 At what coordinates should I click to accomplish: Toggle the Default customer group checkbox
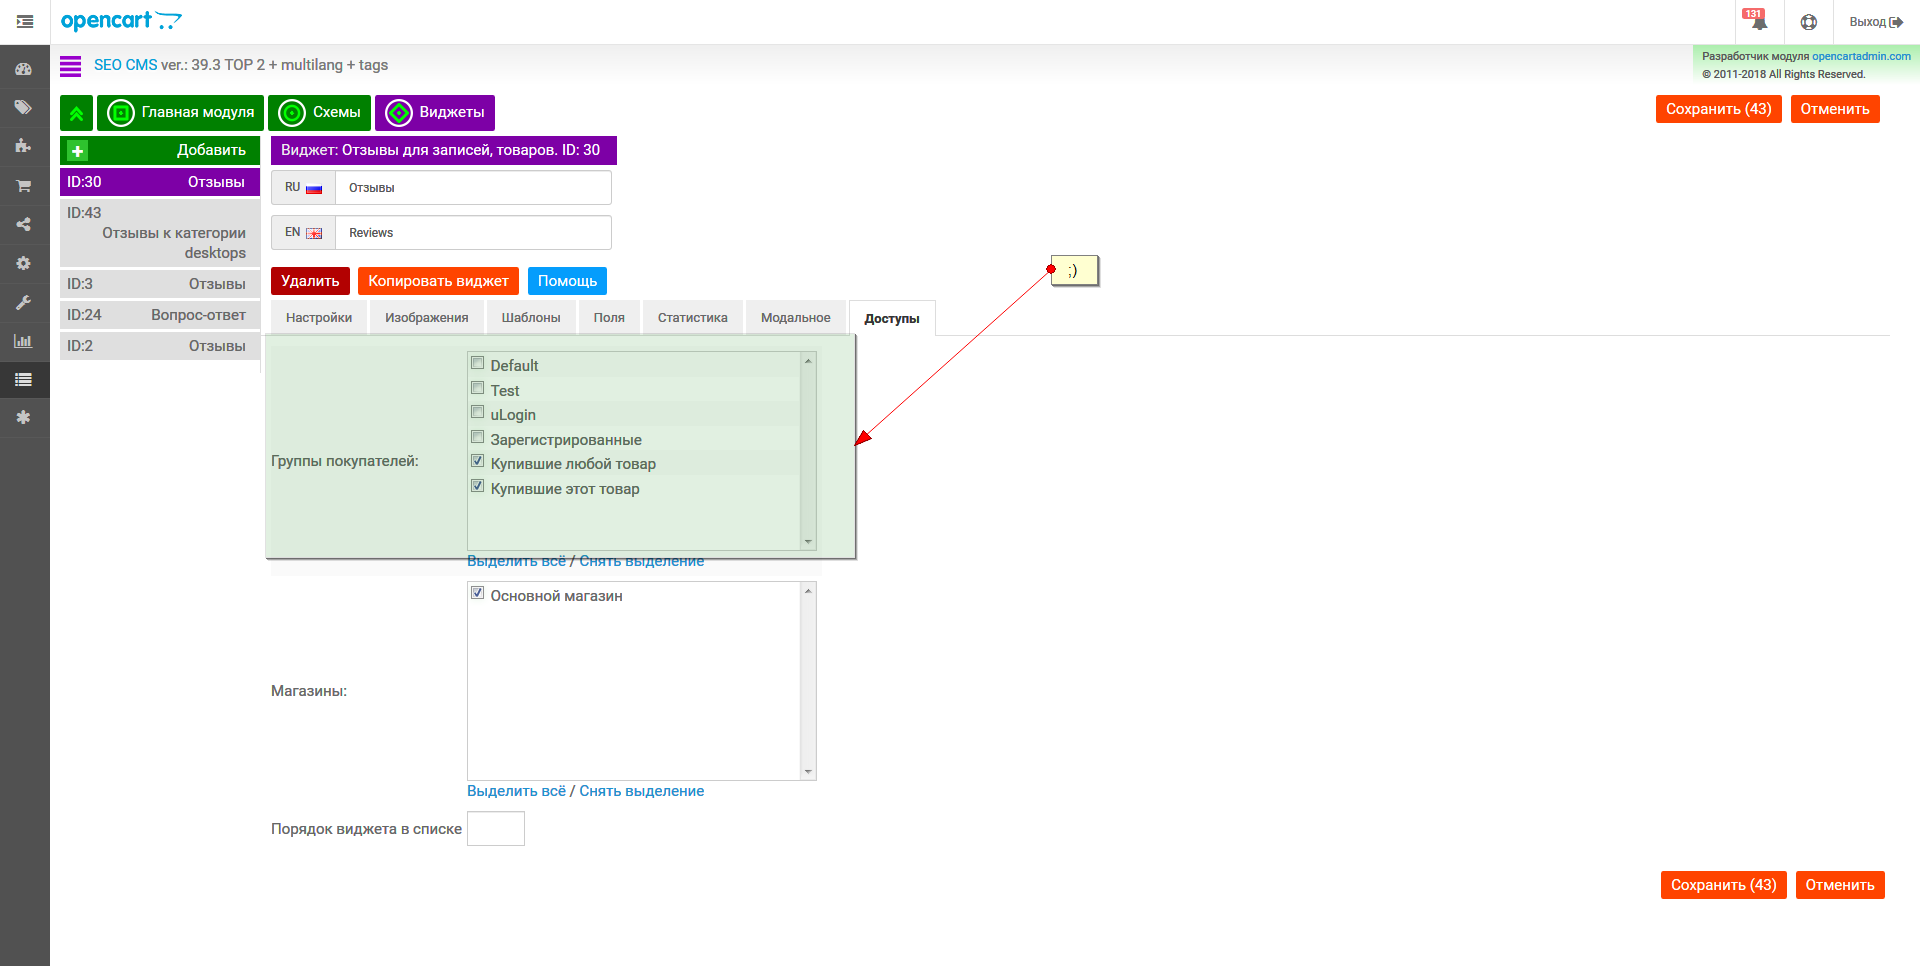point(478,363)
